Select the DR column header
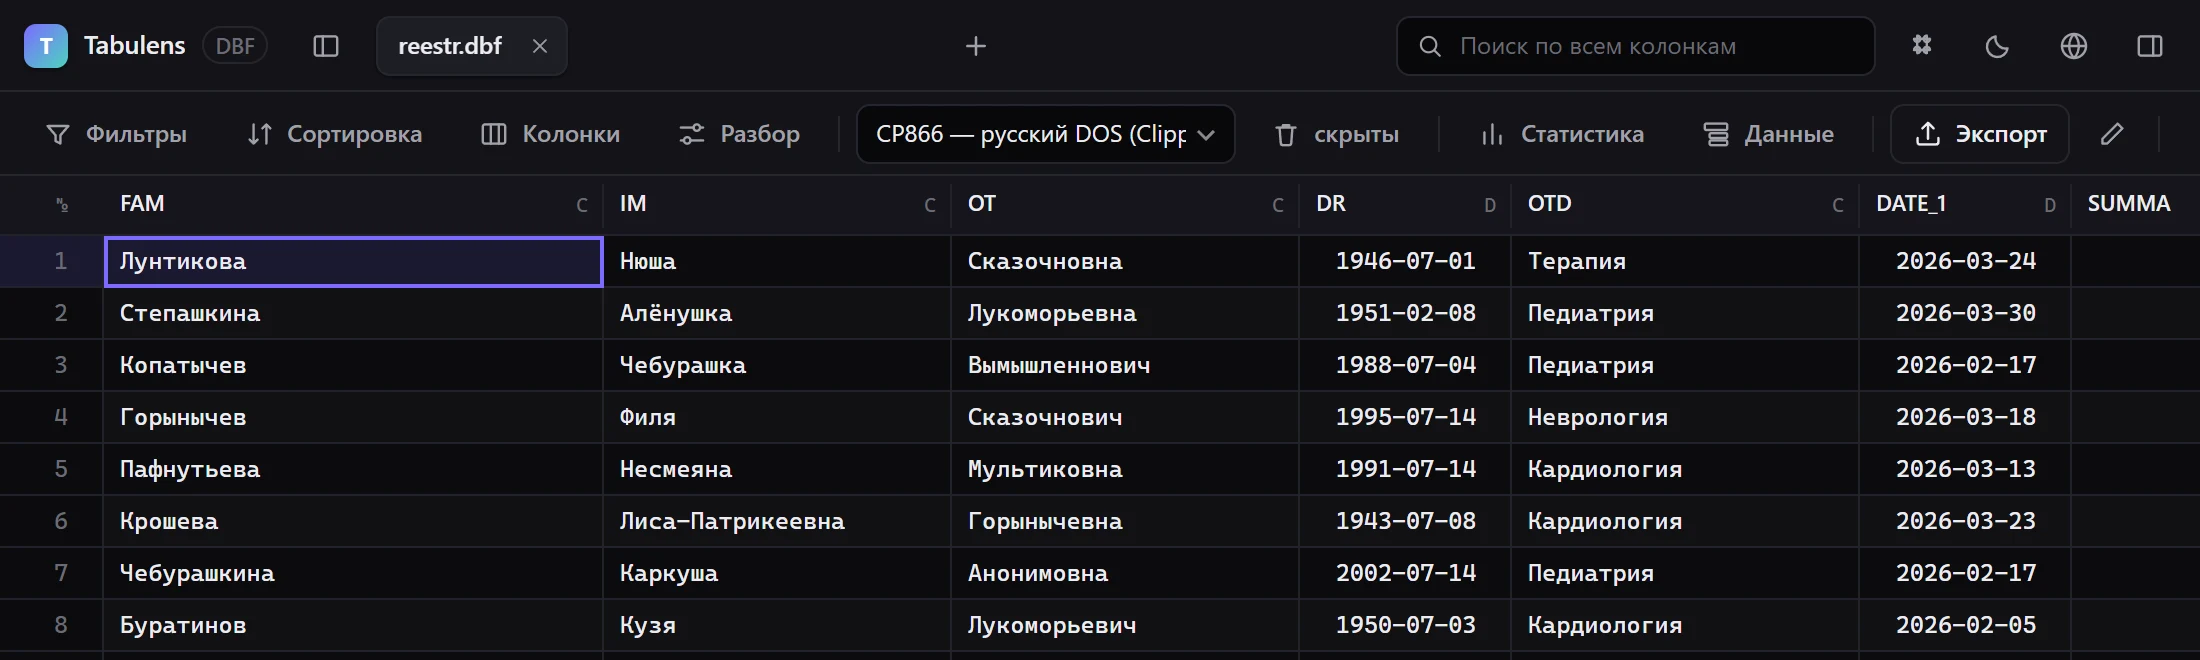The width and height of the screenshot is (2200, 660). click(1405, 204)
